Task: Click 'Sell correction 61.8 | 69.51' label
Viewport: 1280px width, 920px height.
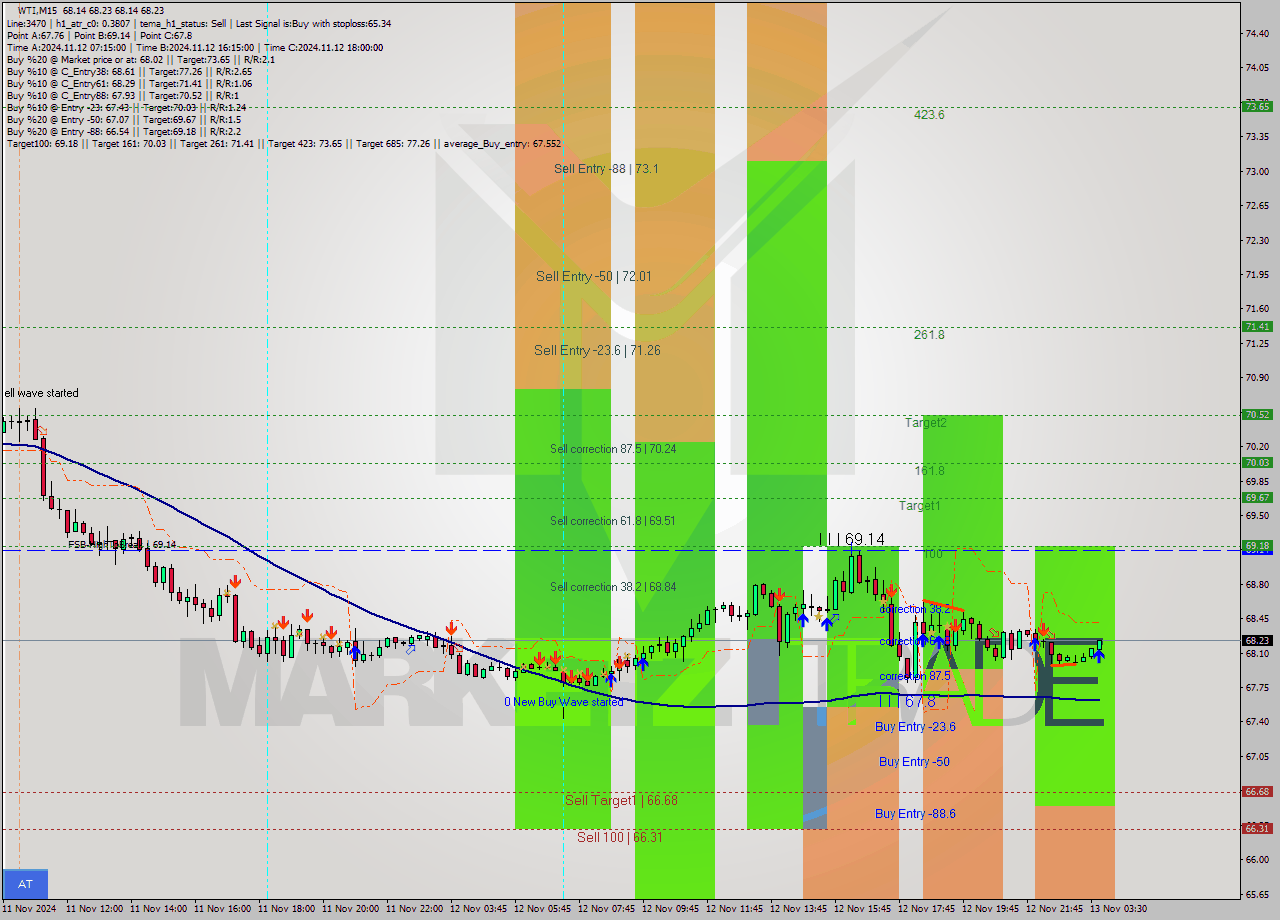Action: point(613,521)
